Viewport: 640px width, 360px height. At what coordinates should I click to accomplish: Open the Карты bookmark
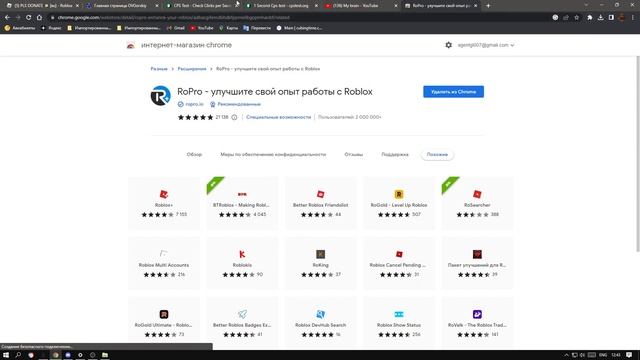tap(229, 28)
